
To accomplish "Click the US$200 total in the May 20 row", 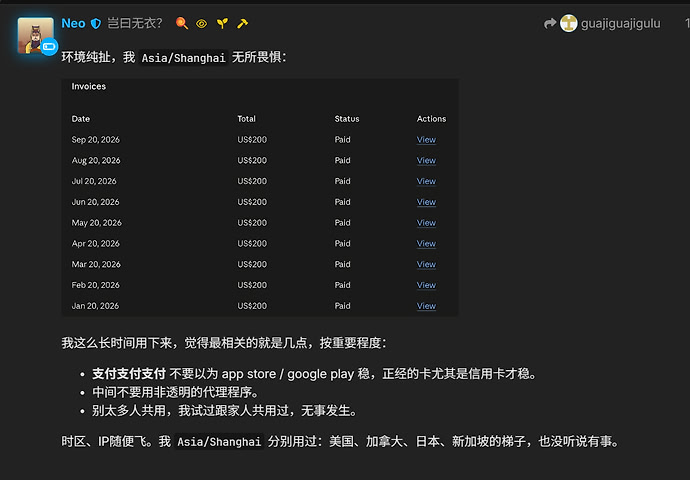I will (x=252, y=223).
